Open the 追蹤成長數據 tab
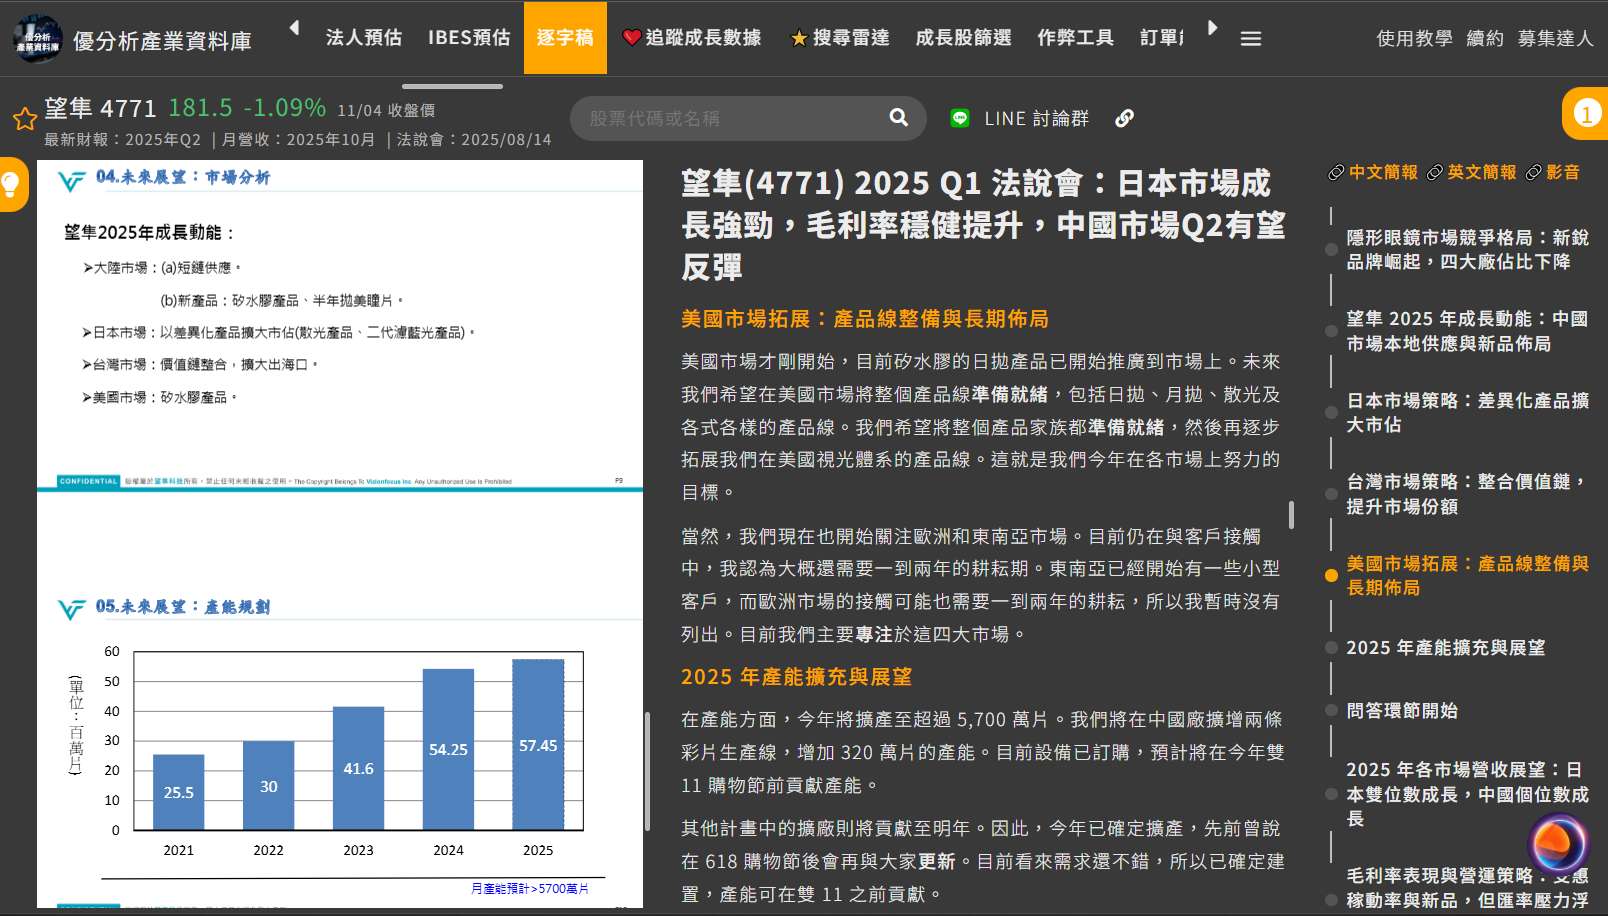This screenshot has height=916, width=1608. pos(692,38)
